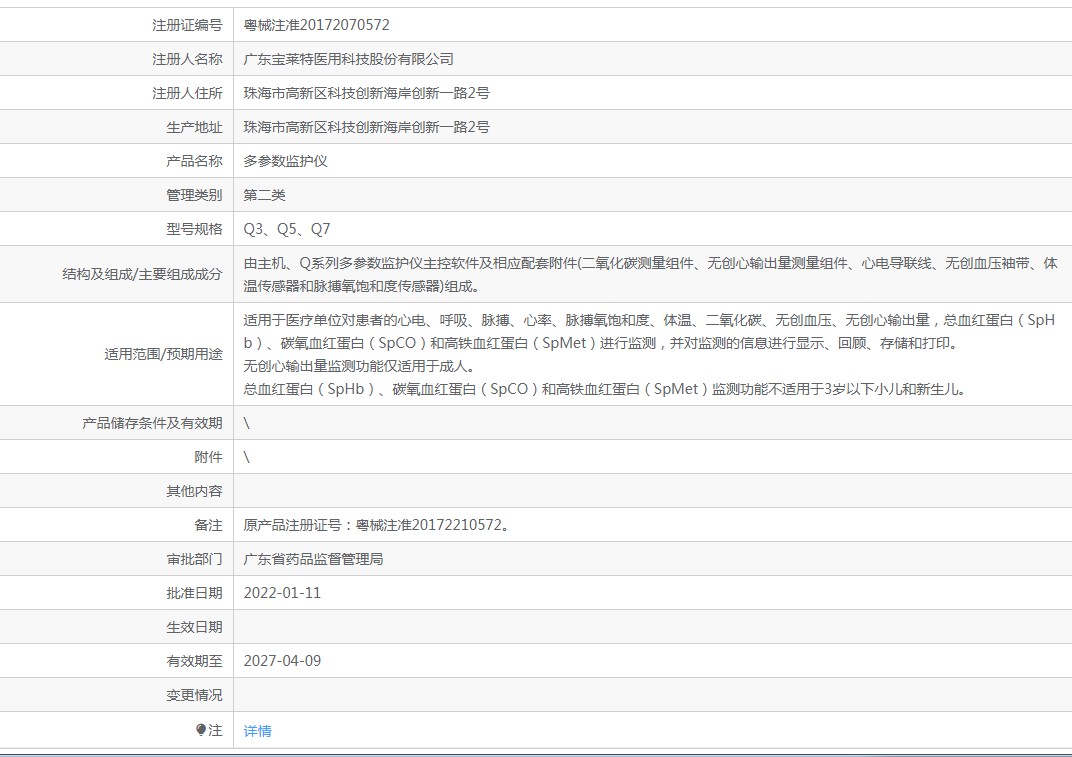Click the address in the 生产地址 row

[366, 127]
